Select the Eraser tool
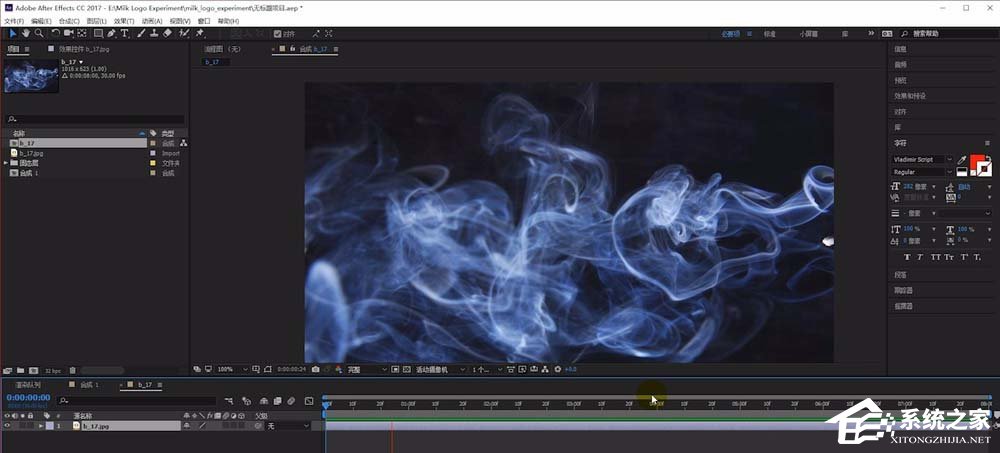1000x453 pixels. 167,33
